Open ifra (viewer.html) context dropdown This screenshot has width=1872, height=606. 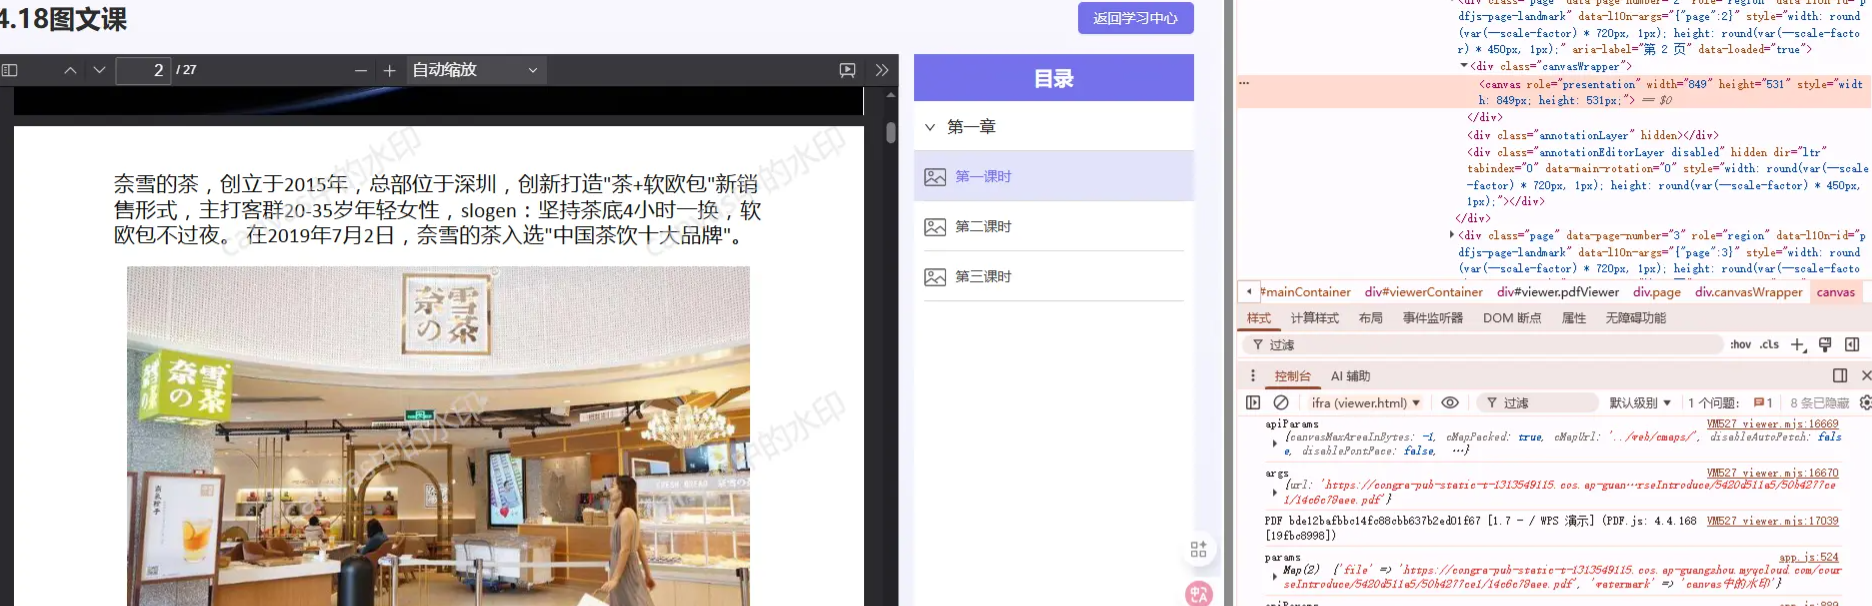tap(1366, 403)
